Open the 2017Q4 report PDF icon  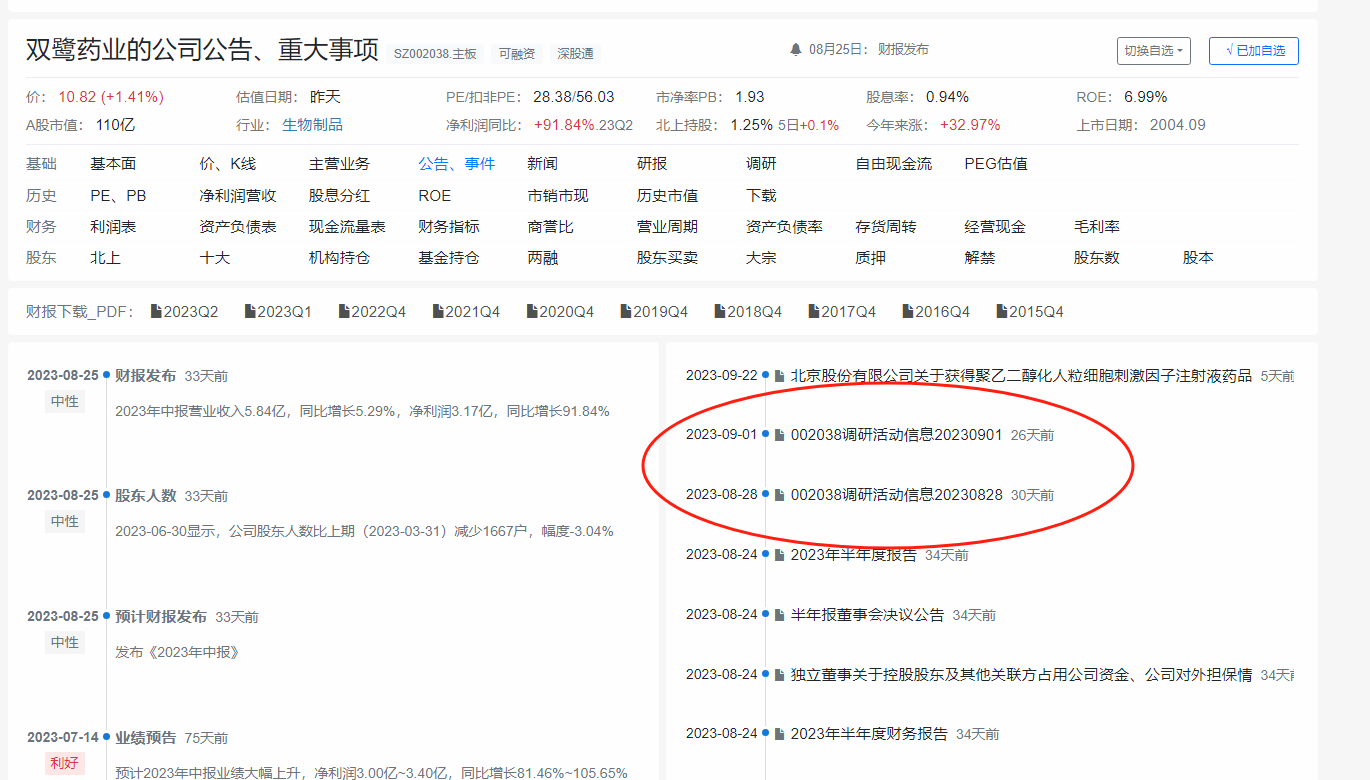[x=814, y=312]
